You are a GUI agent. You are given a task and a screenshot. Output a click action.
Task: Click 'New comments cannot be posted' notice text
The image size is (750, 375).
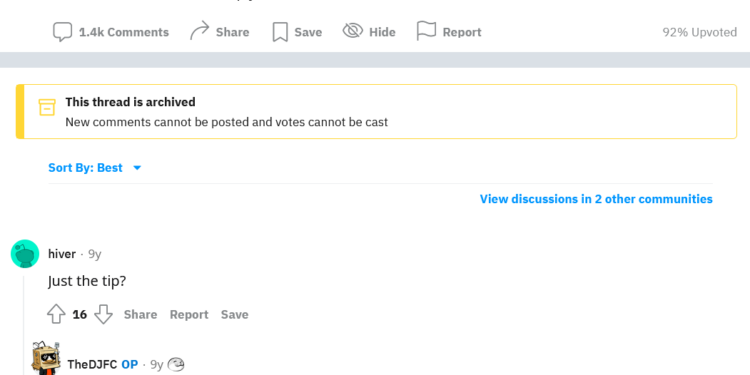pos(227,122)
